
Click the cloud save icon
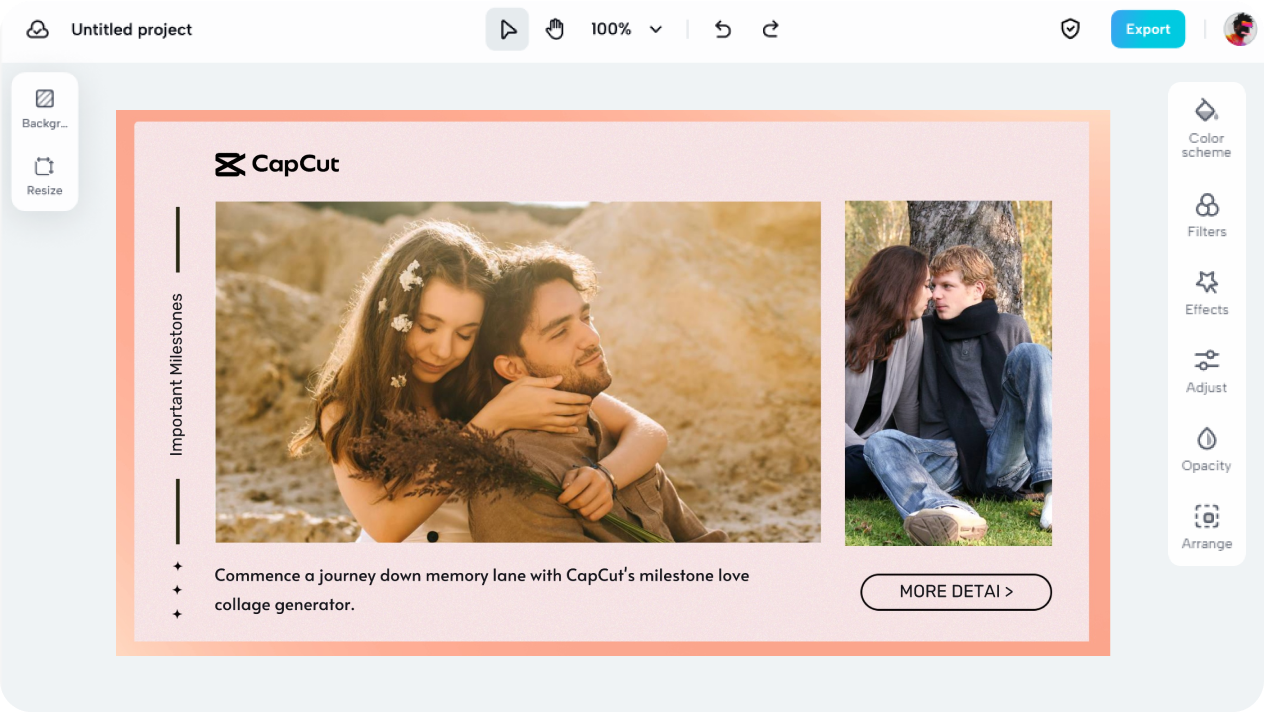(38, 30)
